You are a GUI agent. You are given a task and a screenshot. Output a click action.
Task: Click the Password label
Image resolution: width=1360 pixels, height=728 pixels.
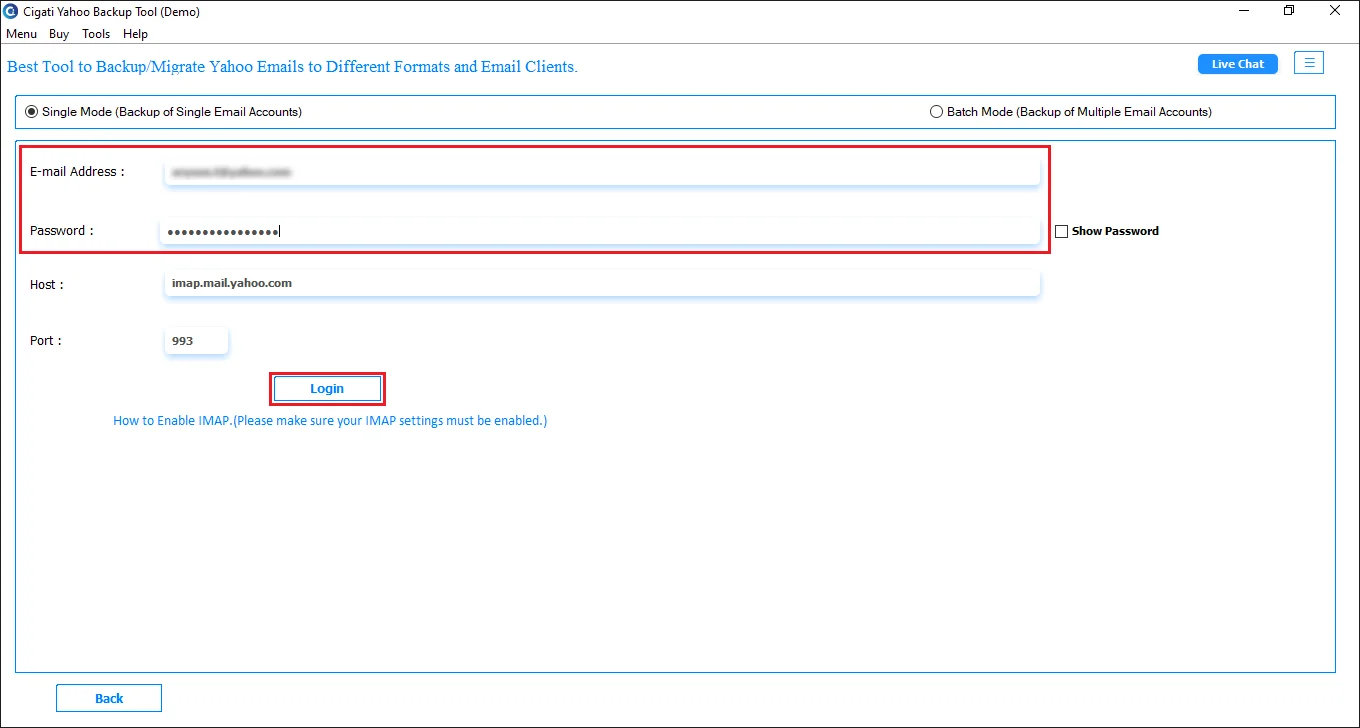[62, 231]
